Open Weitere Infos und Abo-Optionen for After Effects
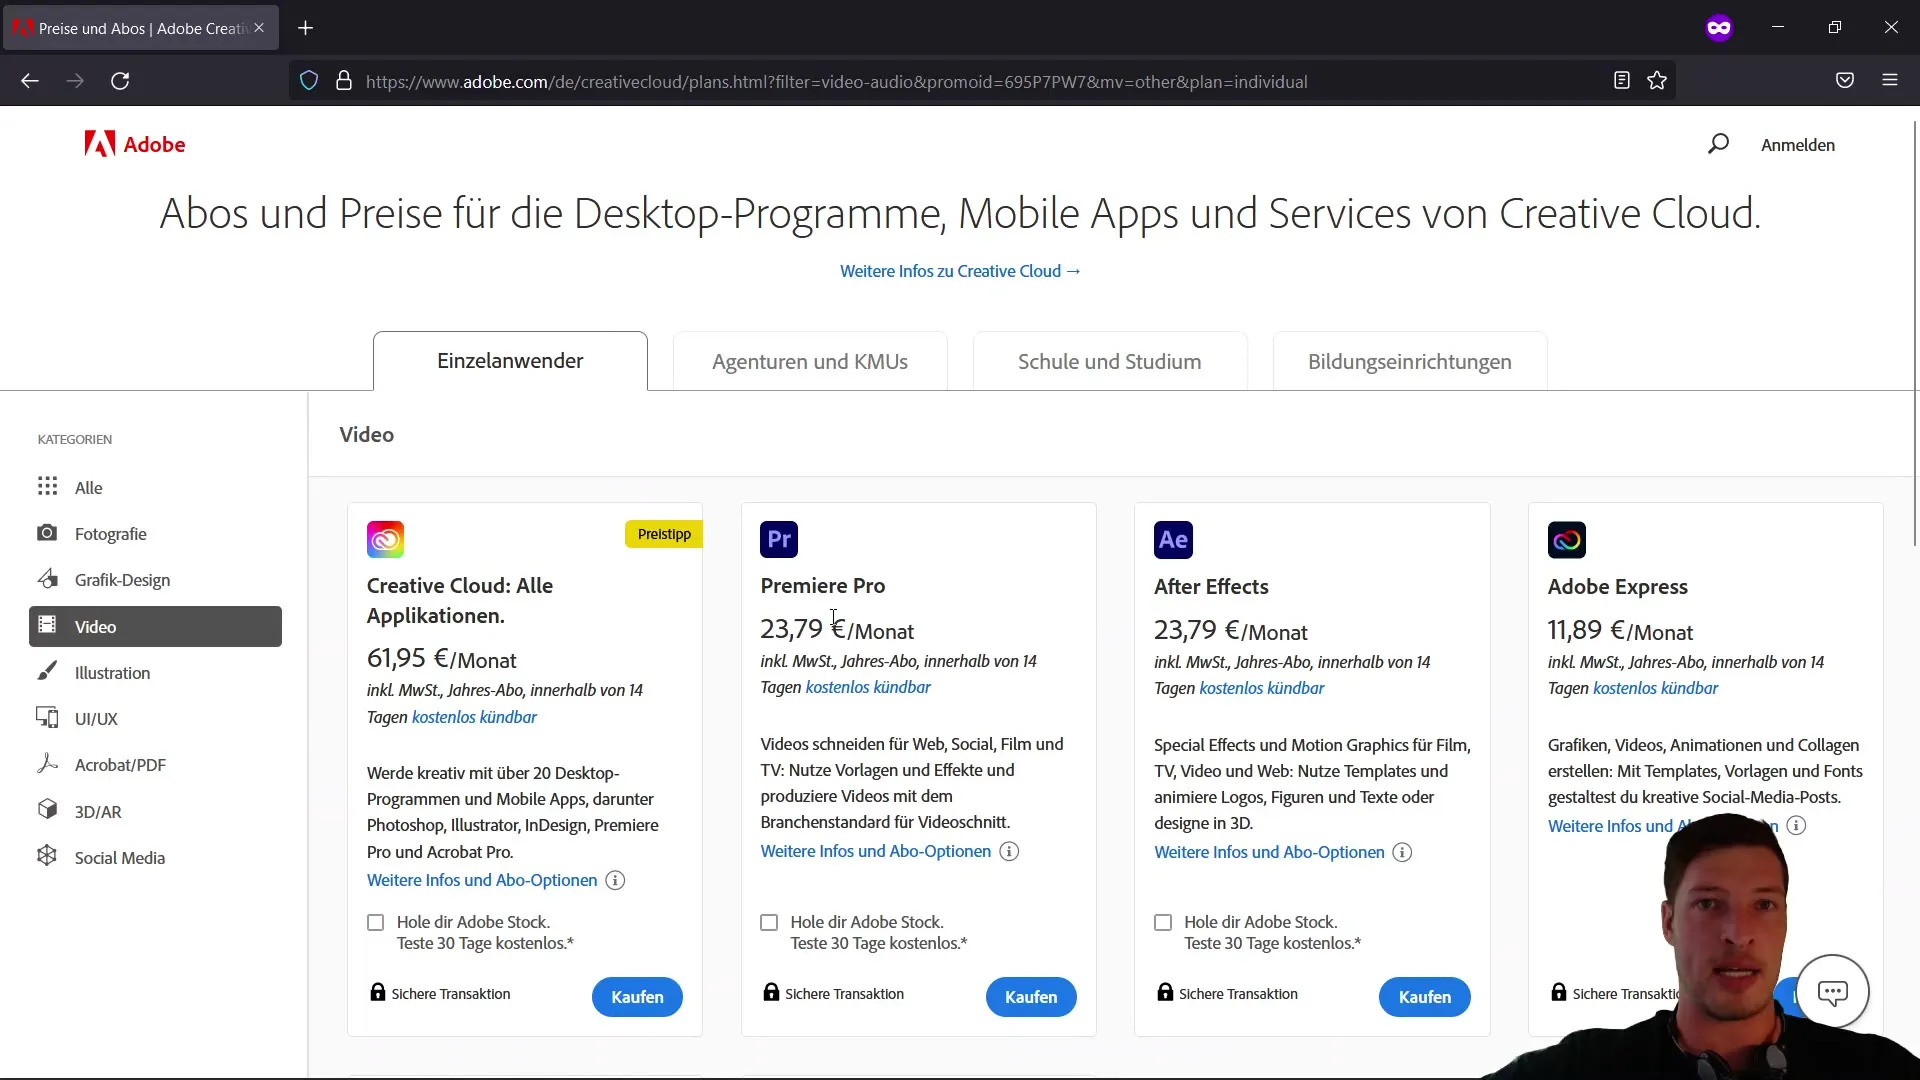This screenshot has height=1080, width=1920. click(x=1269, y=852)
